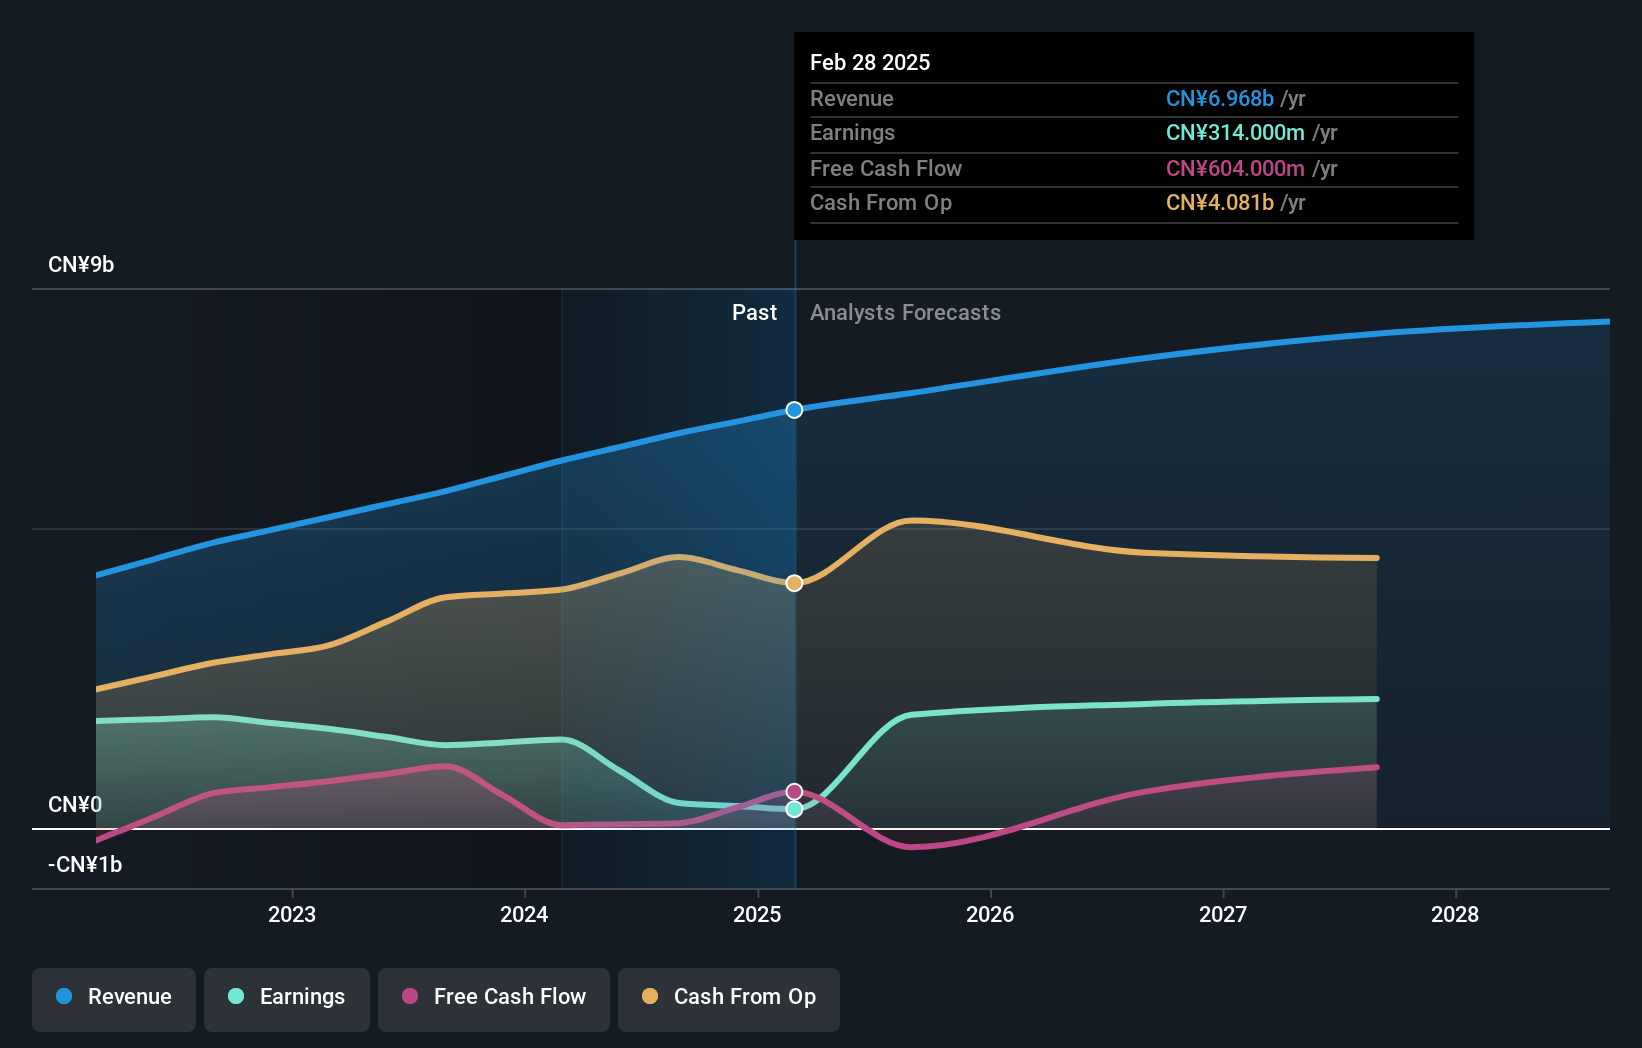Toggle the Earnings series visibility

[286, 999]
